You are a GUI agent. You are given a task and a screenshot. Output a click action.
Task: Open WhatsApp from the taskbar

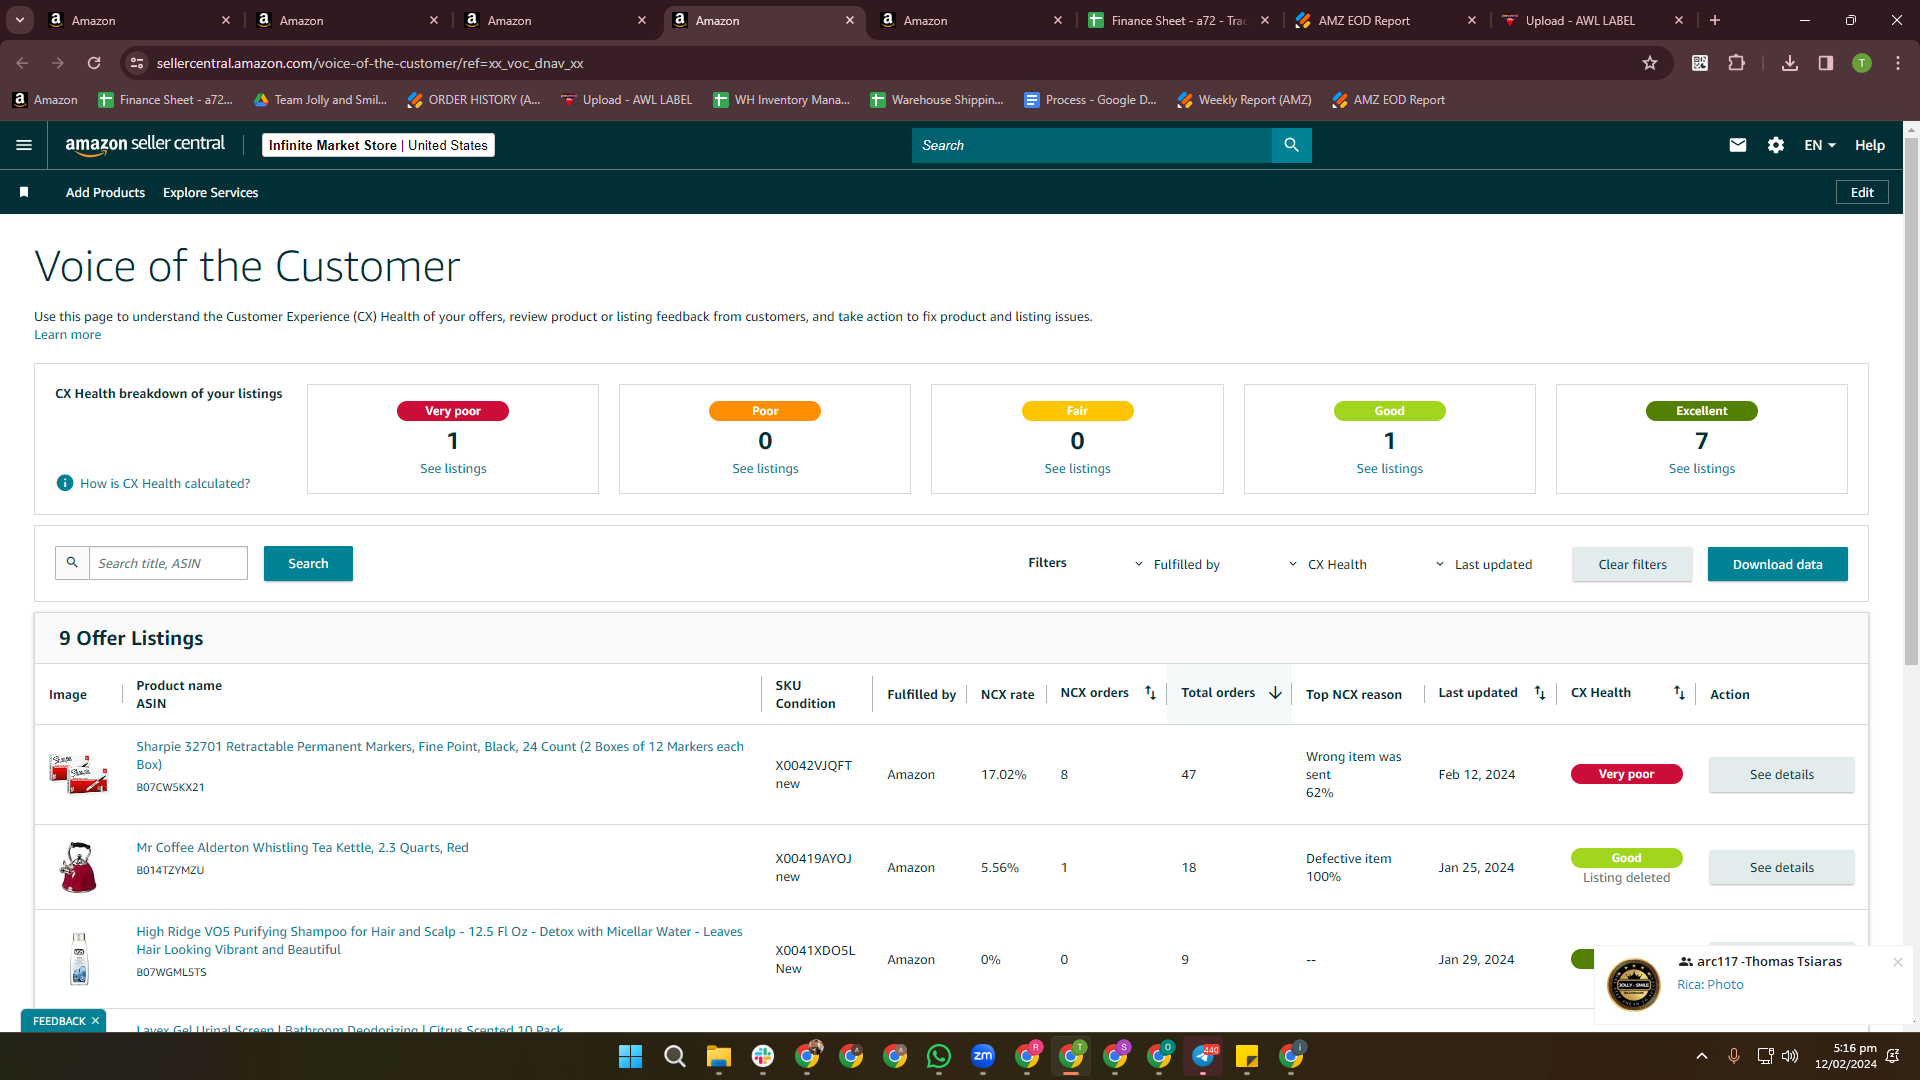pyautogui.click(x=939, y=1056)
